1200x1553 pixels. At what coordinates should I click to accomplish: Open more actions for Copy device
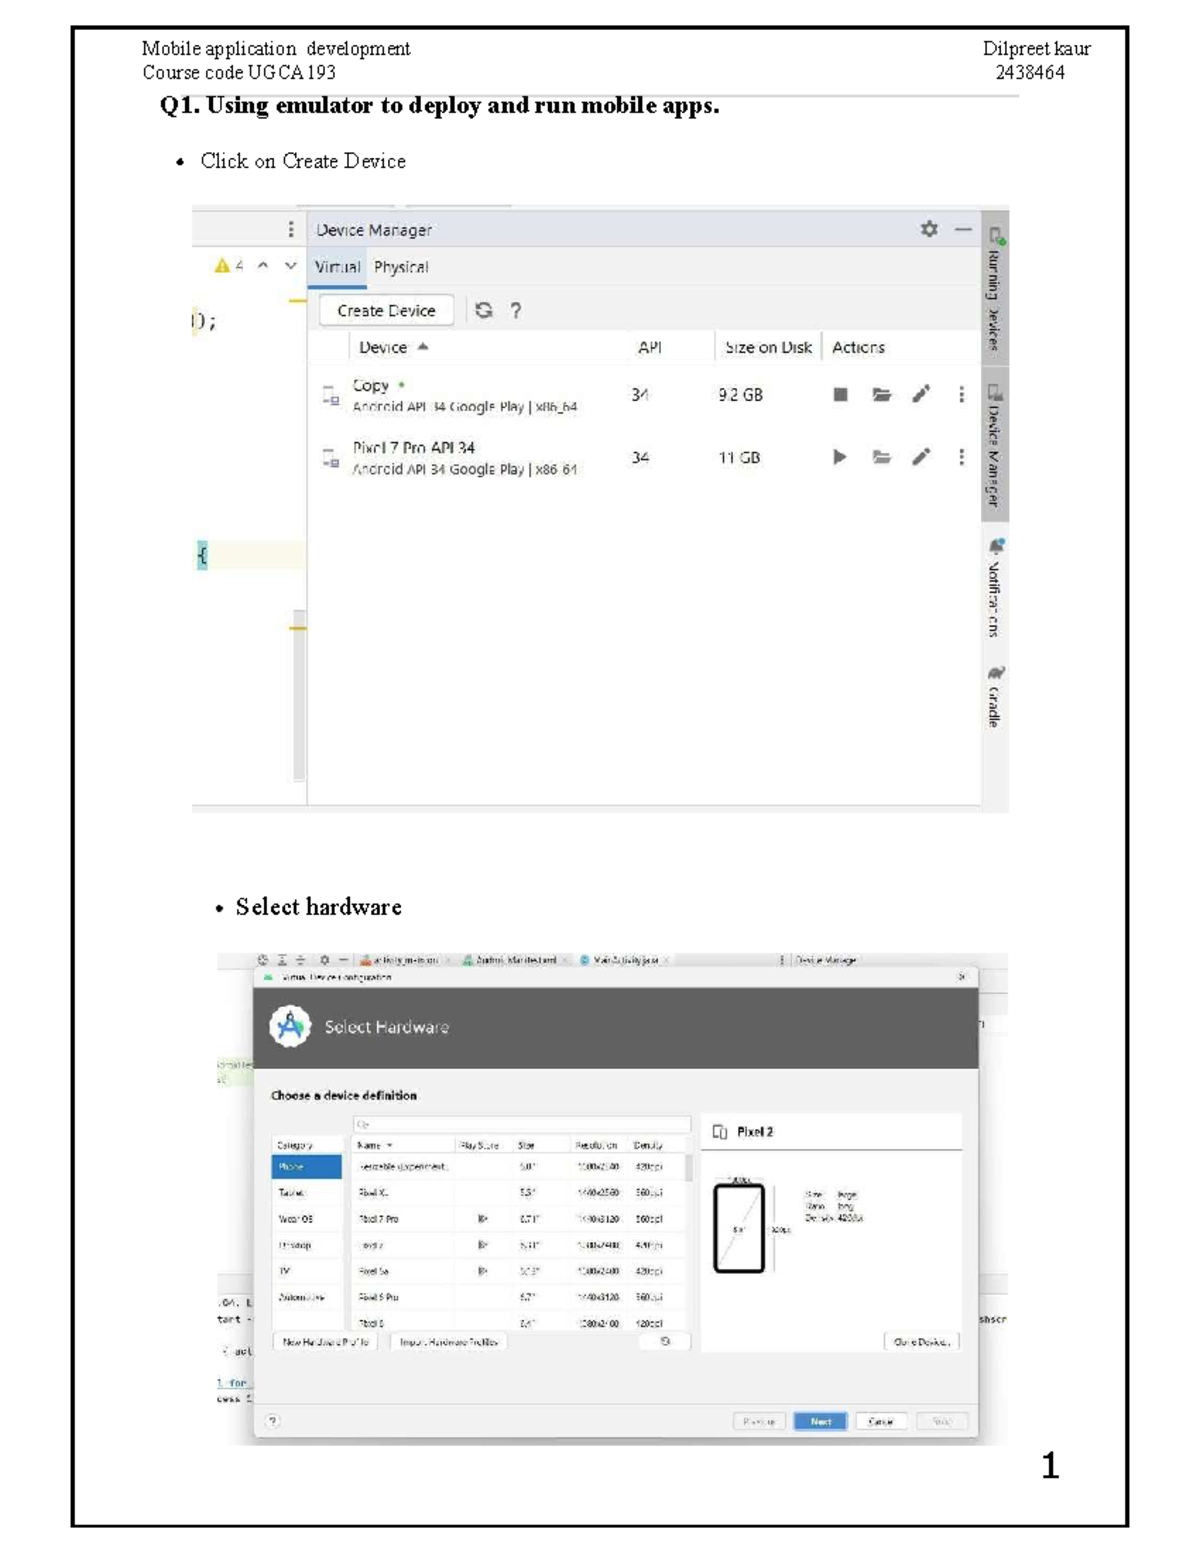click(x=961, y=395)
